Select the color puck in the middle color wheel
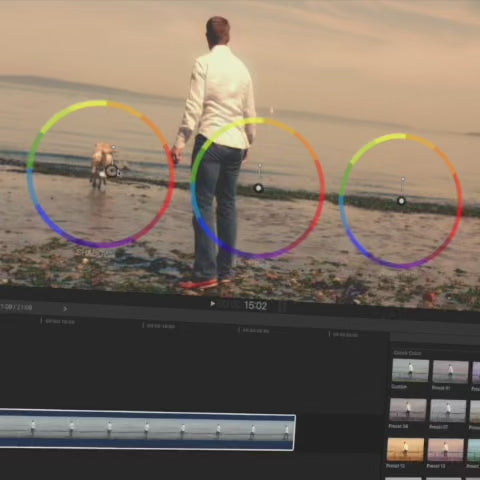480x480 pixels. coord(258,188)
